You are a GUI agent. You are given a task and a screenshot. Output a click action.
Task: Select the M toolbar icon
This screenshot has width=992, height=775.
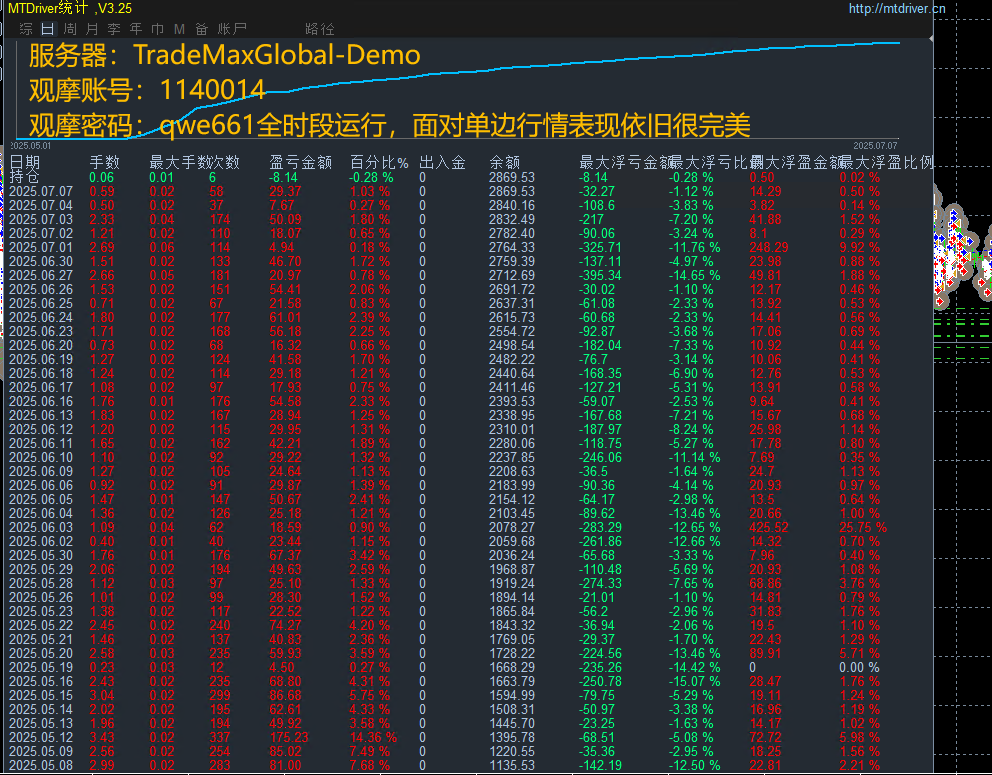179,29
